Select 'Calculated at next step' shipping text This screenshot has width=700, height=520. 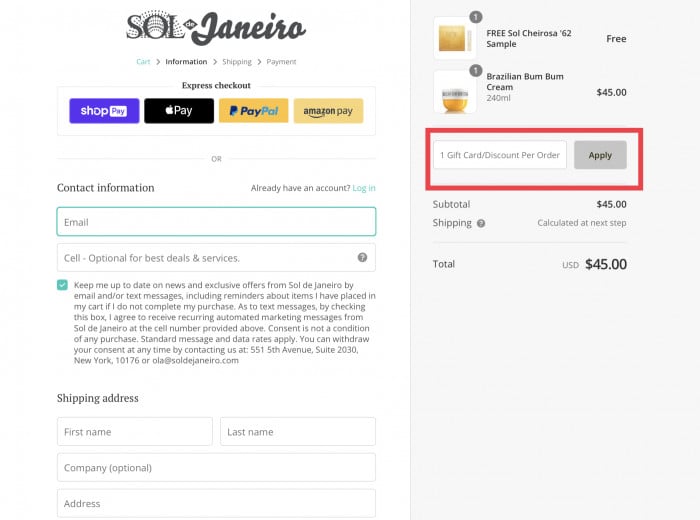pyautogui.click(x=582, y=223)
